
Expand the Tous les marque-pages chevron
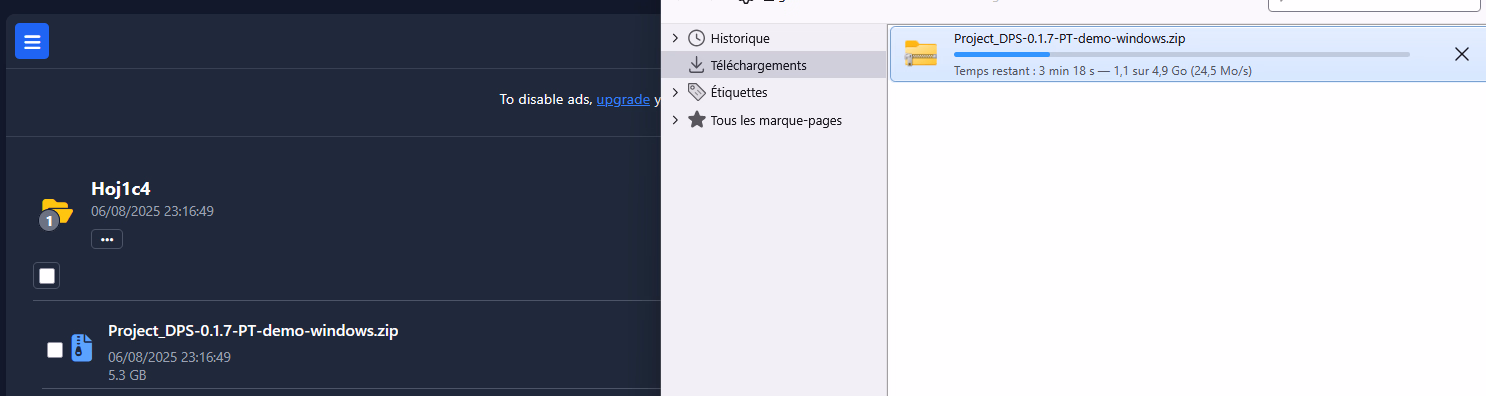tap(675, 120)
